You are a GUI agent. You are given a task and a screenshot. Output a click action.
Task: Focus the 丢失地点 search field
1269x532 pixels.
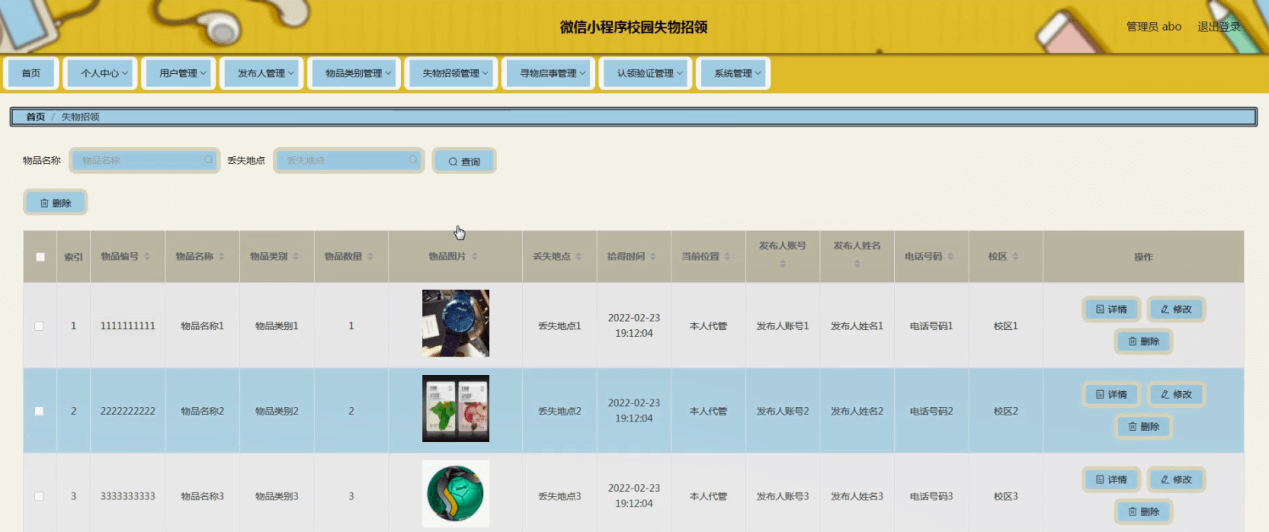[349, 160]
